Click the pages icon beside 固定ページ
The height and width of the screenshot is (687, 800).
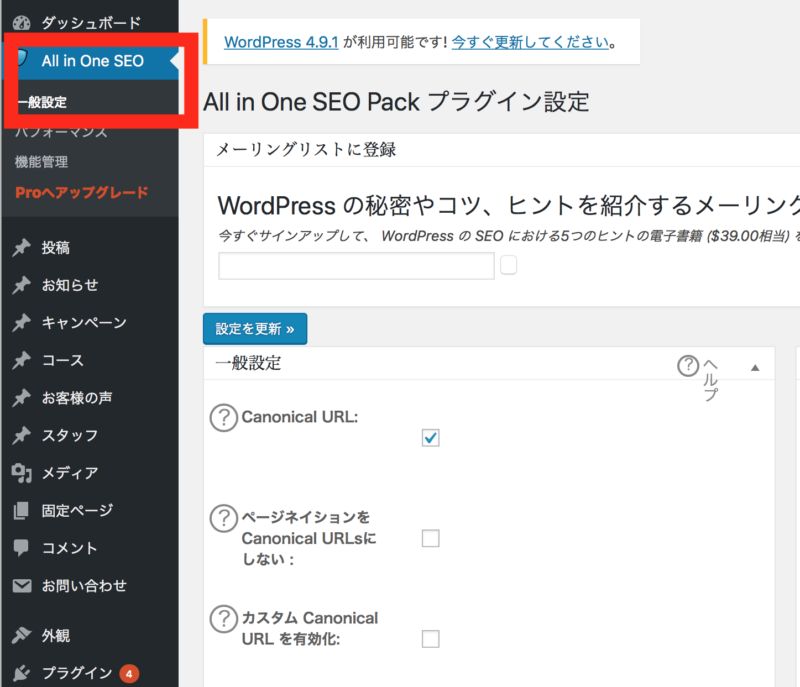pyautogui.click(x=21, y=511)
